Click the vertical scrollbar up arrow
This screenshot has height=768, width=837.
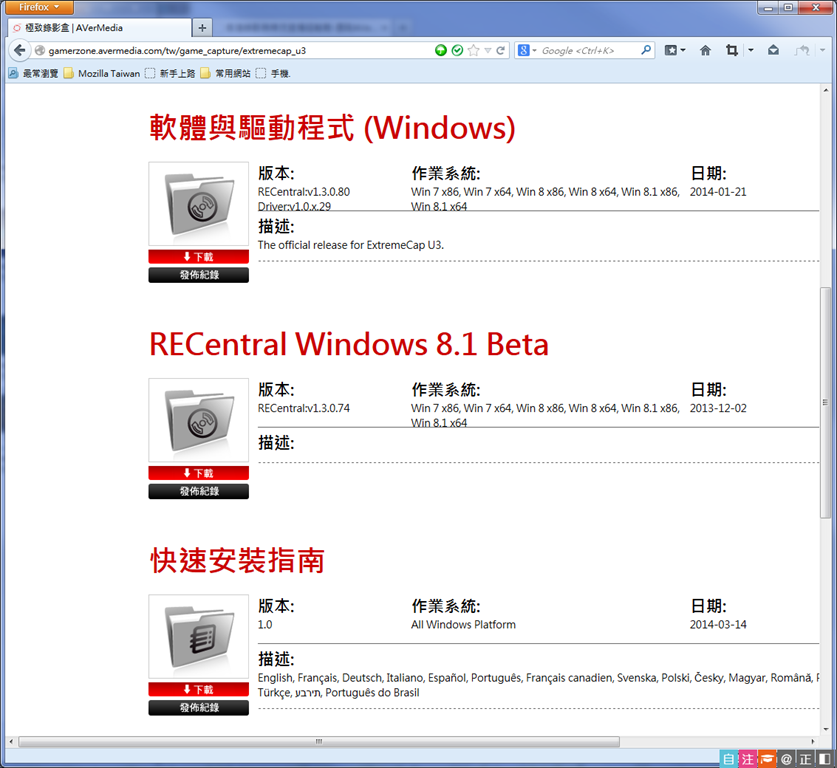pos(825,91)
